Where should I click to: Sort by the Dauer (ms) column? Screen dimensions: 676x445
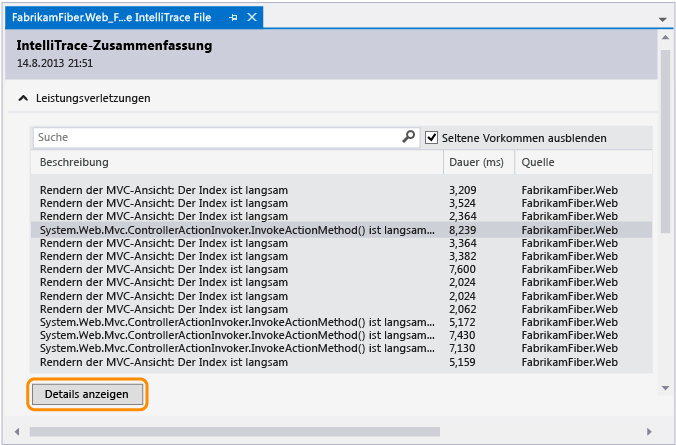click(x=479, y=162)
